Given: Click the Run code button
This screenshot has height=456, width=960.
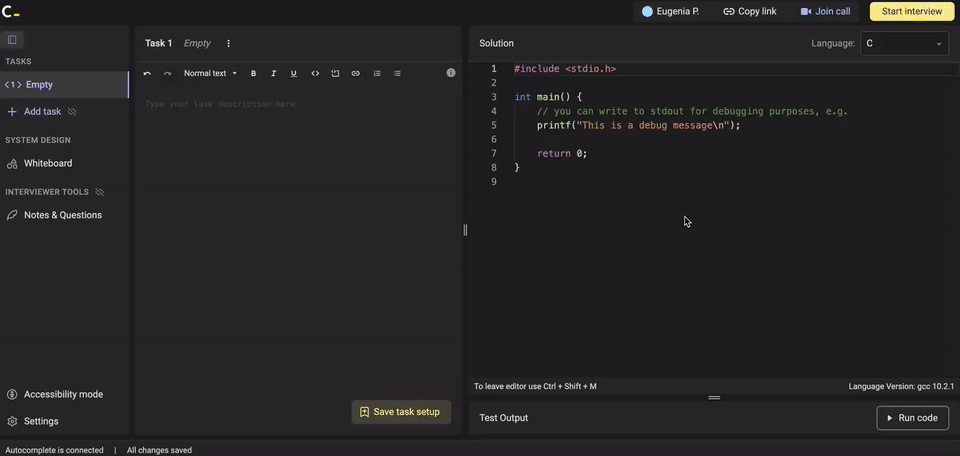Looking at the screenshot, I should (x=912, y=418).
